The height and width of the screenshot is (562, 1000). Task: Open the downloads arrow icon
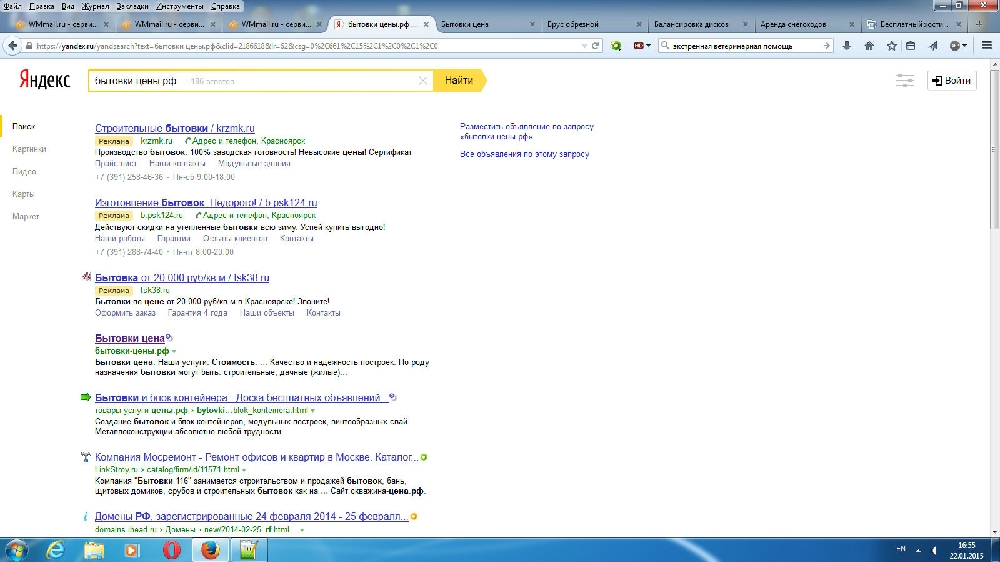pos(846,46)
